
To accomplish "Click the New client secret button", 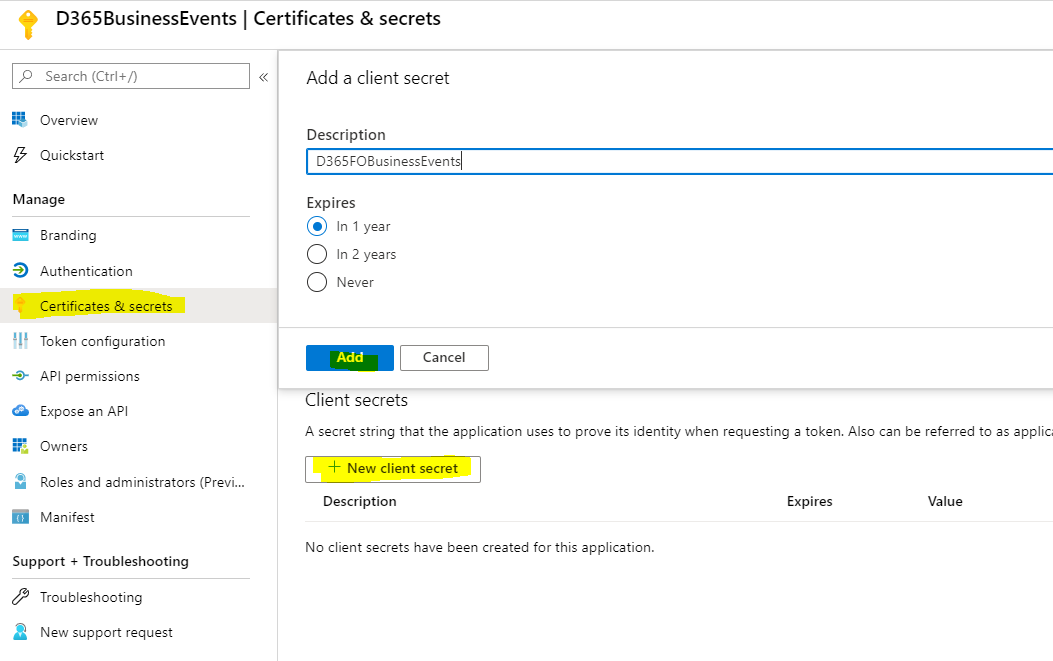I will point(393,469).
